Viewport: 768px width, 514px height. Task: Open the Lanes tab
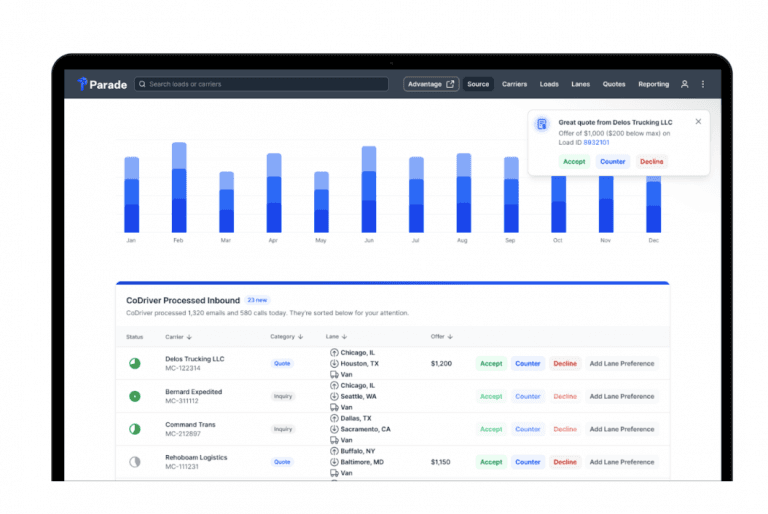click(x=580, y=84)
